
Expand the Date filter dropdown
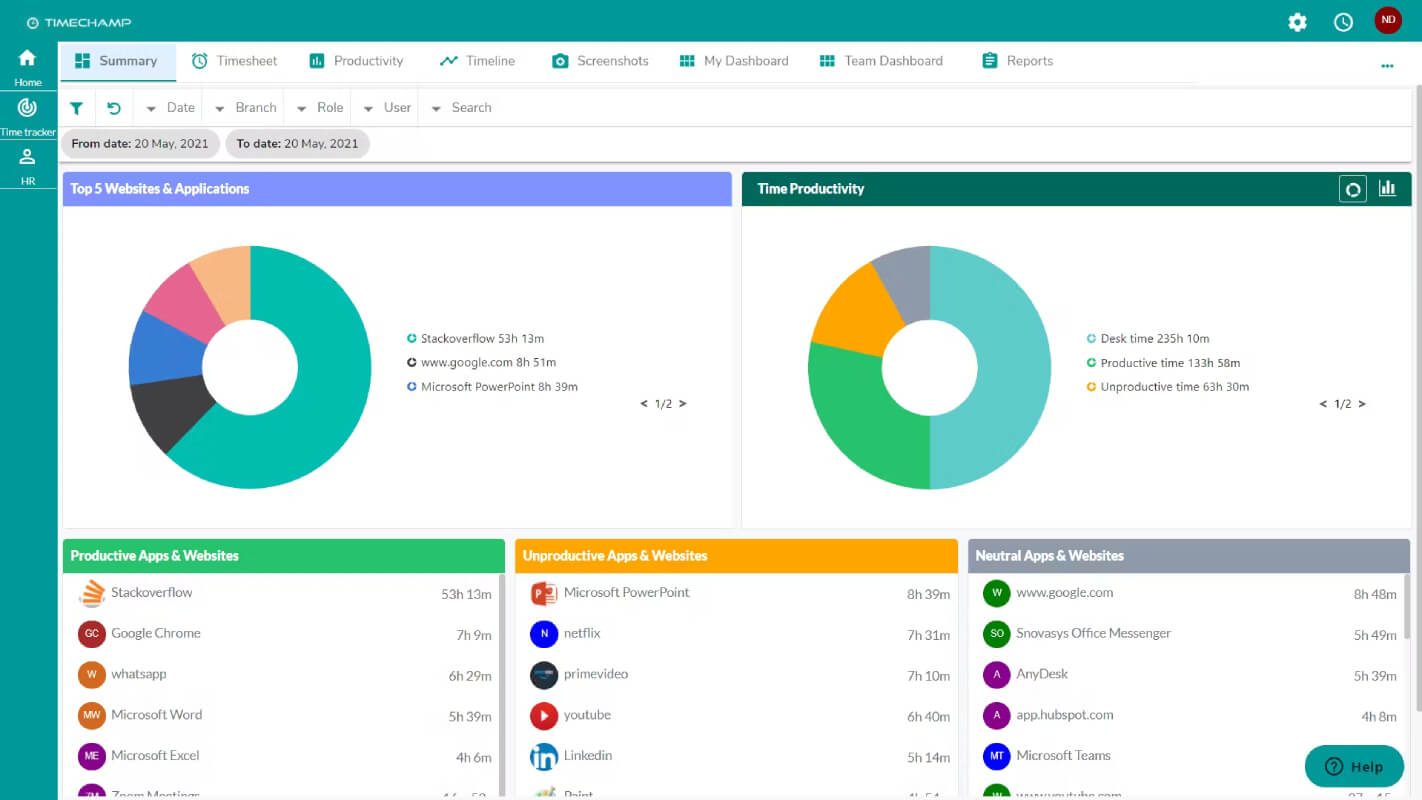click(x=170, y=108)
